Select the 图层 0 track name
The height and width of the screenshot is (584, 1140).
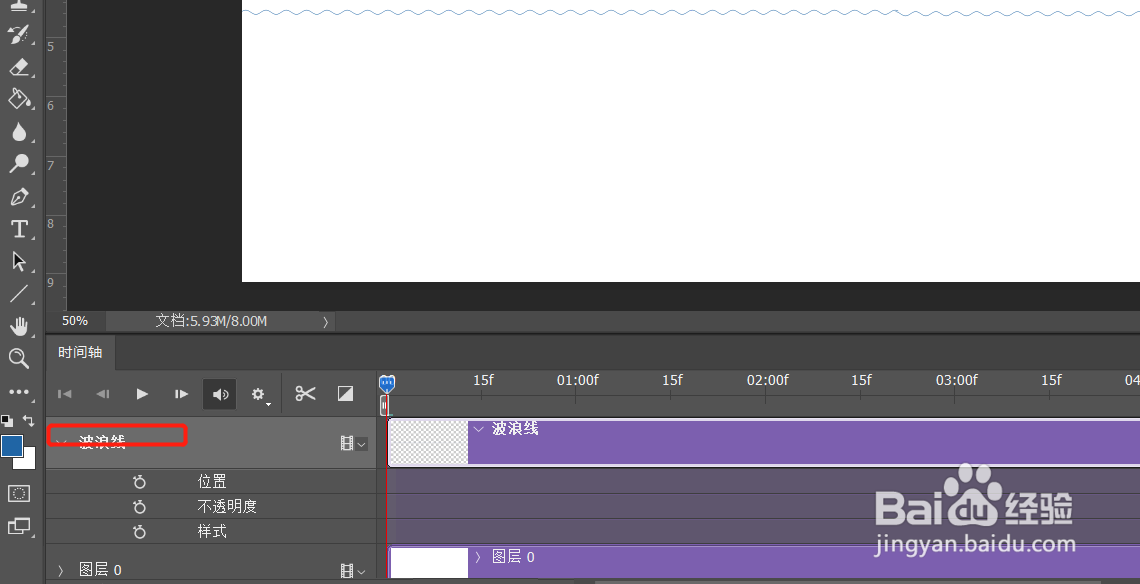click(100, 570)
